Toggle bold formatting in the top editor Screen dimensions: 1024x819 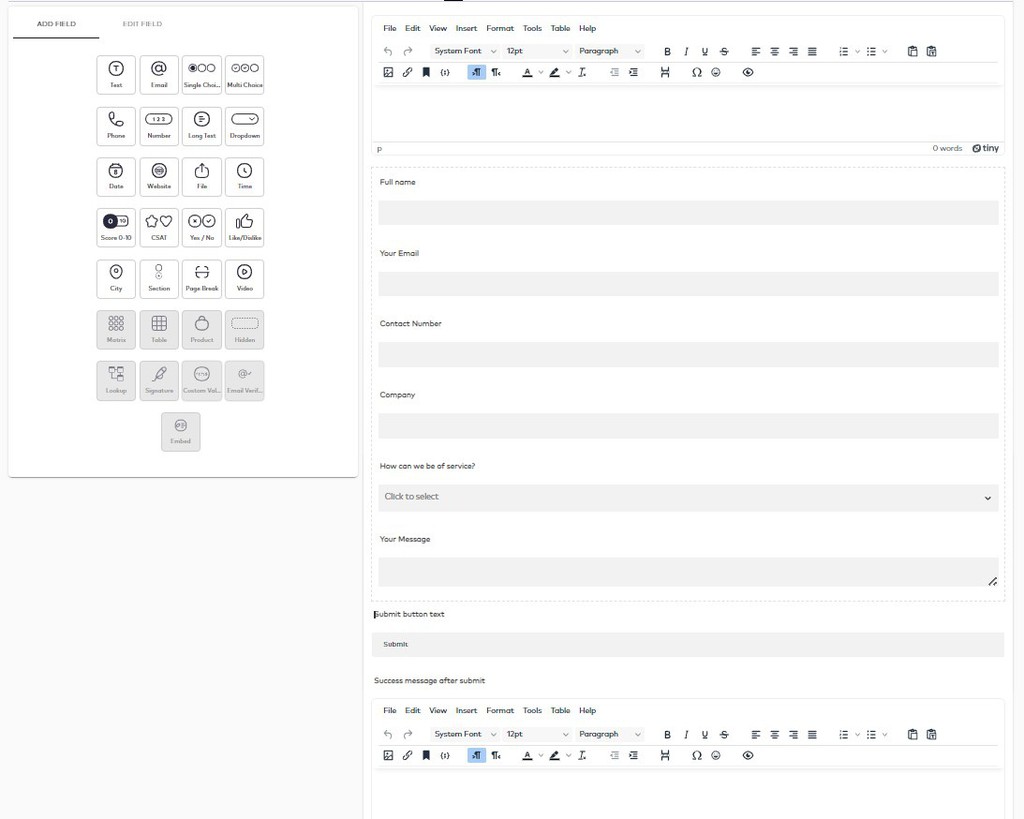667,50
